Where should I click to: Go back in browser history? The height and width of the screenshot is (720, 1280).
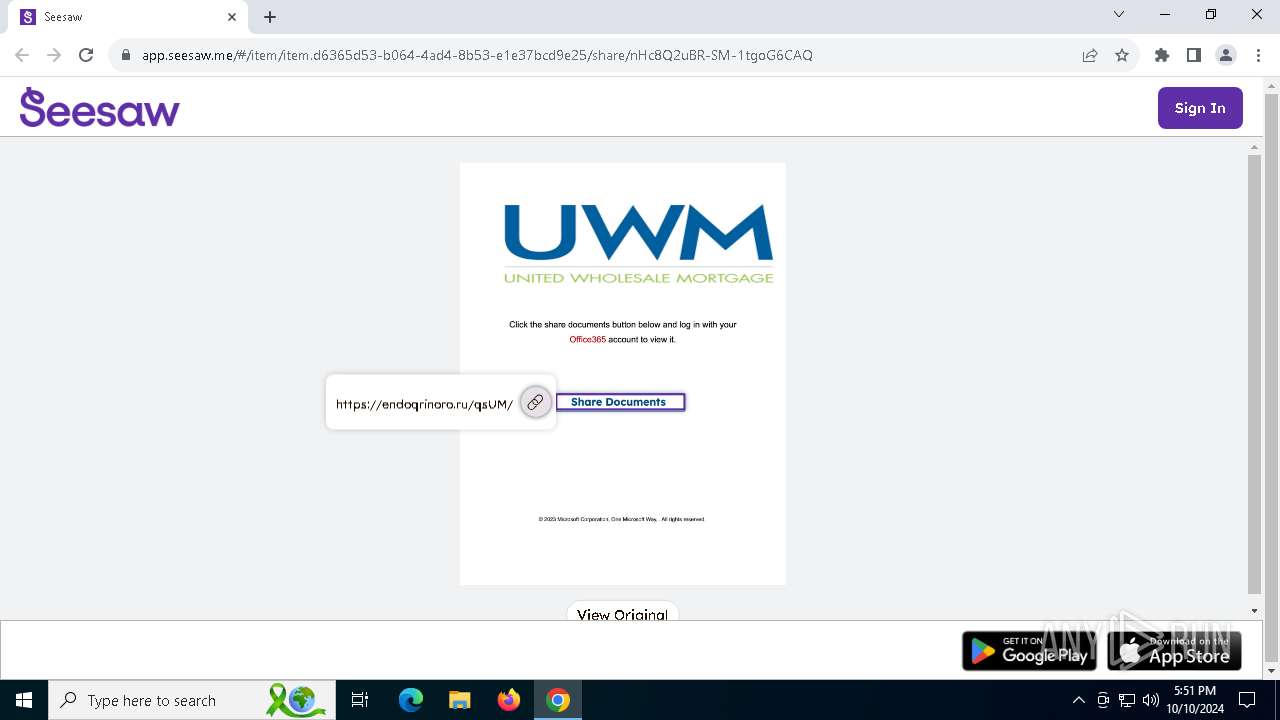(22, 55)
